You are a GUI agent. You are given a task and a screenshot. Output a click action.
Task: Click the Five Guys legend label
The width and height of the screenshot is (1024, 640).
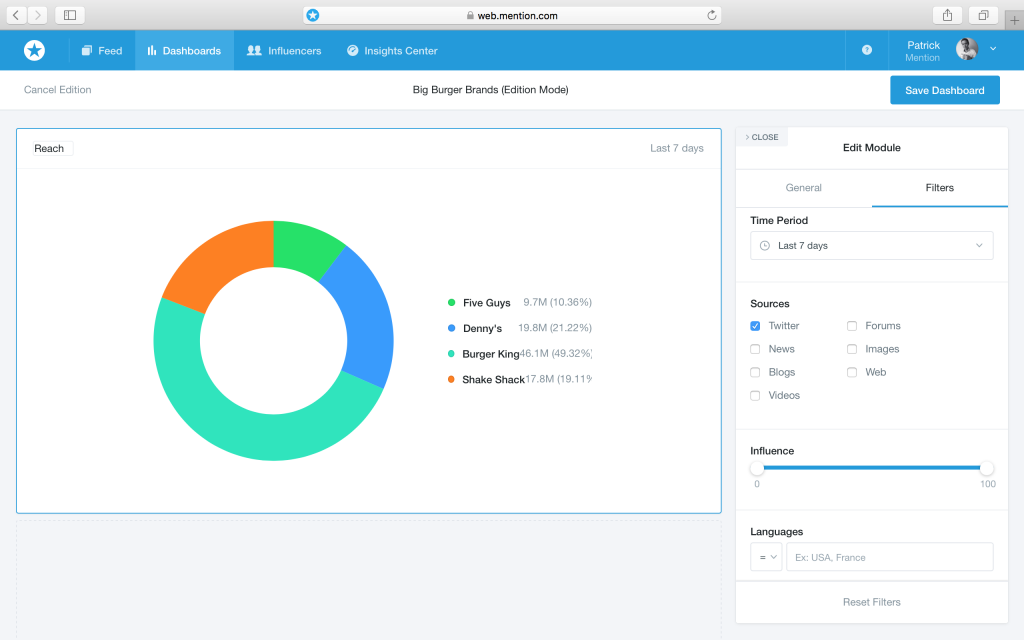(487, 303)
